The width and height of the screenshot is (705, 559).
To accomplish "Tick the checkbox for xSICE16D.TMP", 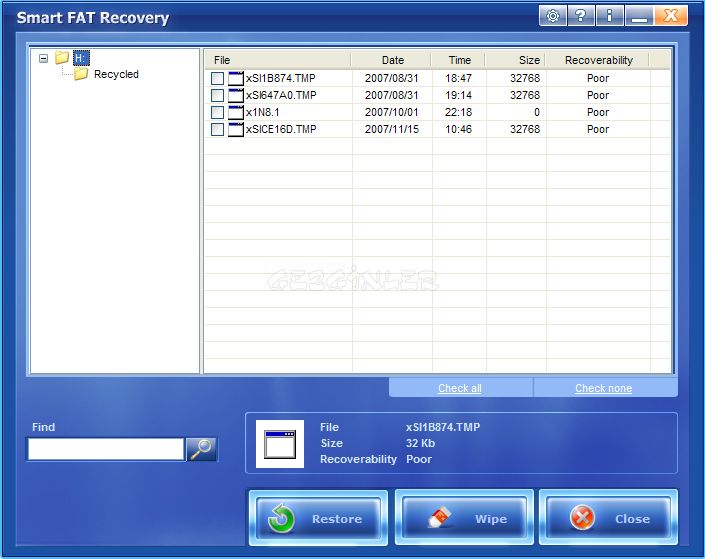I will (217, 130).
